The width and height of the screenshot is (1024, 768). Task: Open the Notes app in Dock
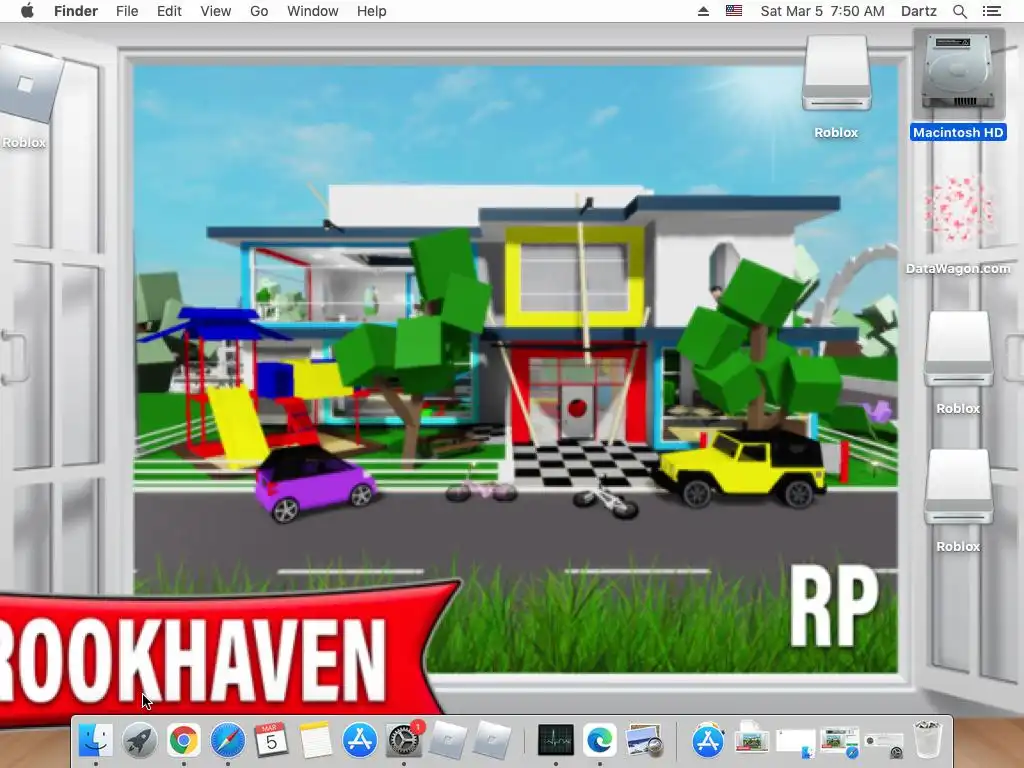(x=315, y=741)
